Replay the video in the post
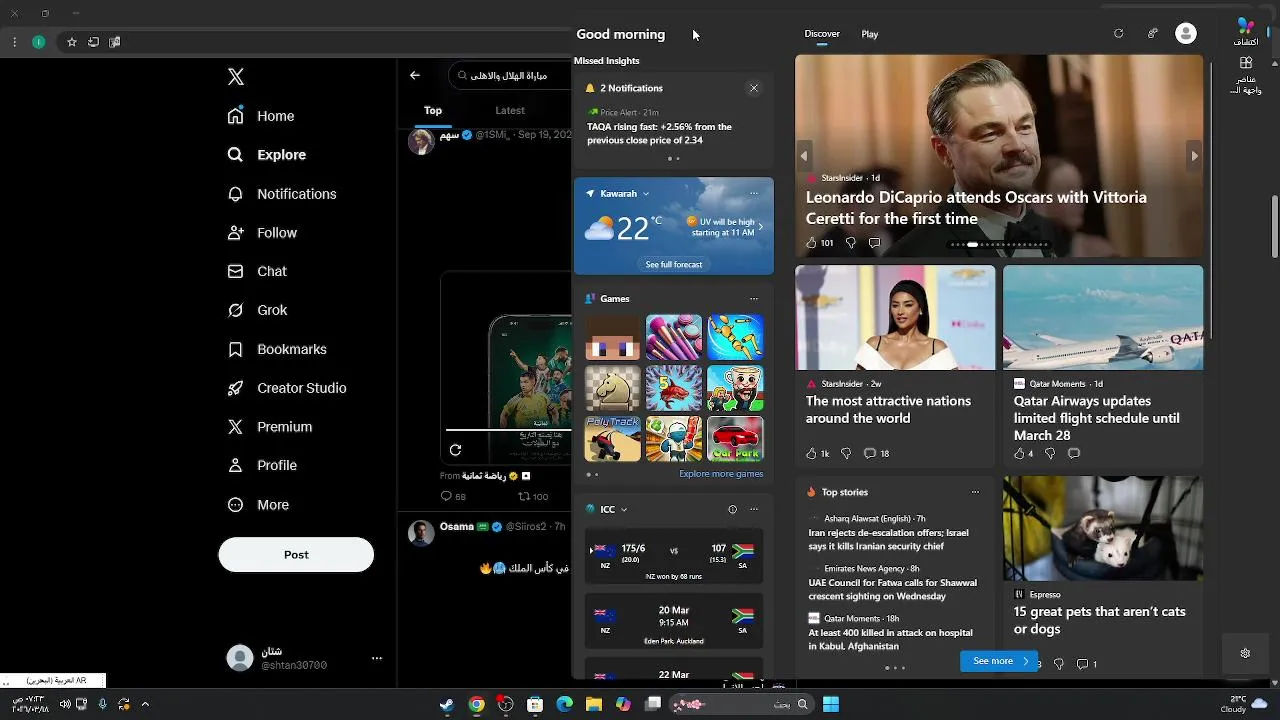Screen dimensions: 1280x720 pyautogui.click(x=455, y=450)
